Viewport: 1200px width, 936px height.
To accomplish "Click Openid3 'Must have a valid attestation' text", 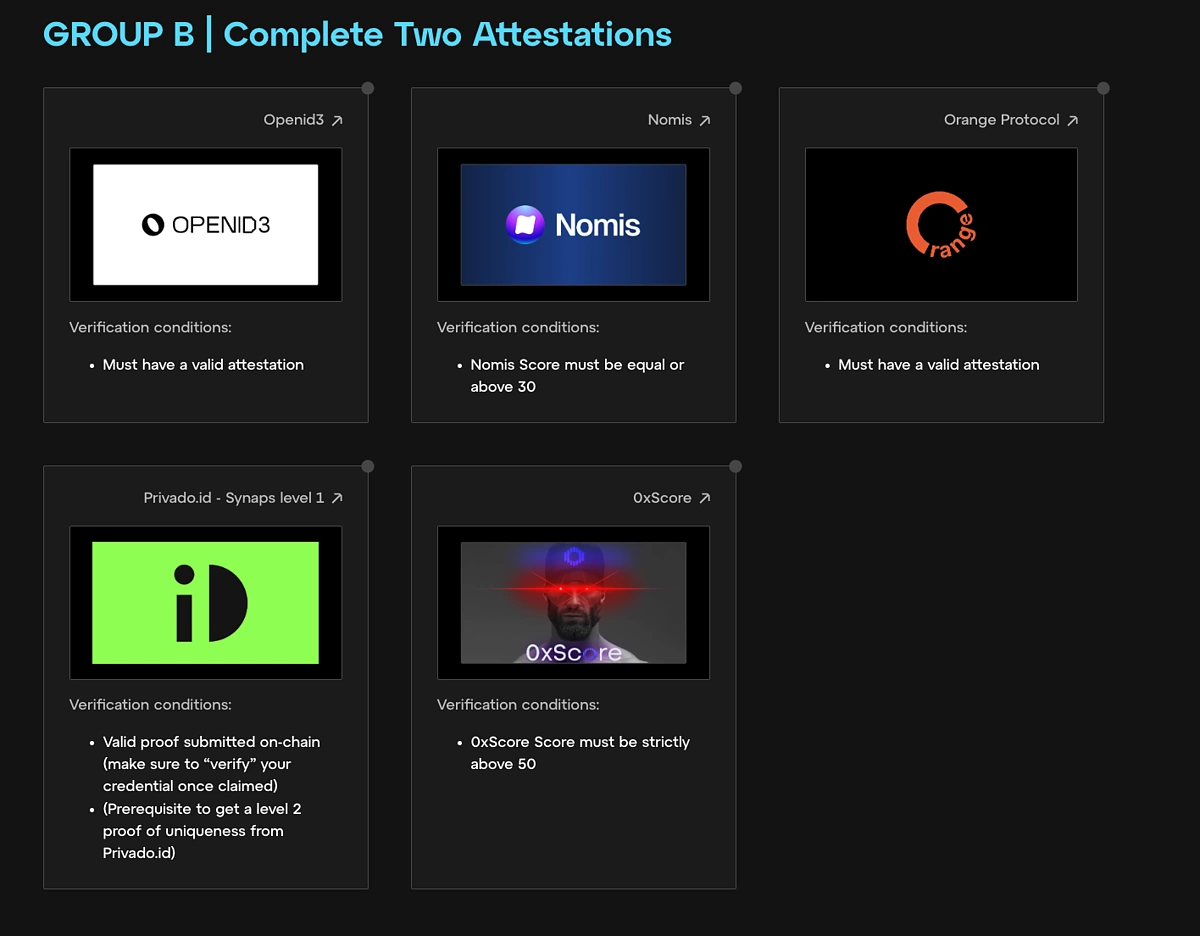I will coord(203,365).
